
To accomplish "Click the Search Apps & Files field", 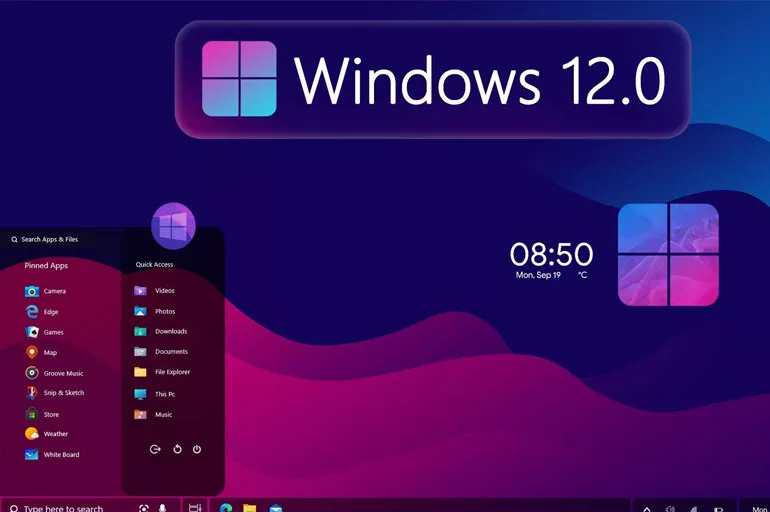I will tap(55, 240).
